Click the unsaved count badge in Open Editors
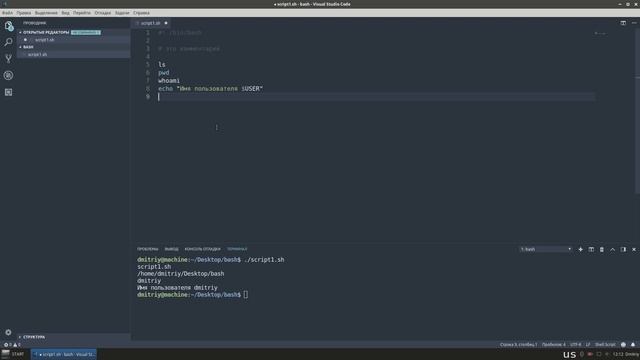640x360 pixels. [x=86, y=32]
